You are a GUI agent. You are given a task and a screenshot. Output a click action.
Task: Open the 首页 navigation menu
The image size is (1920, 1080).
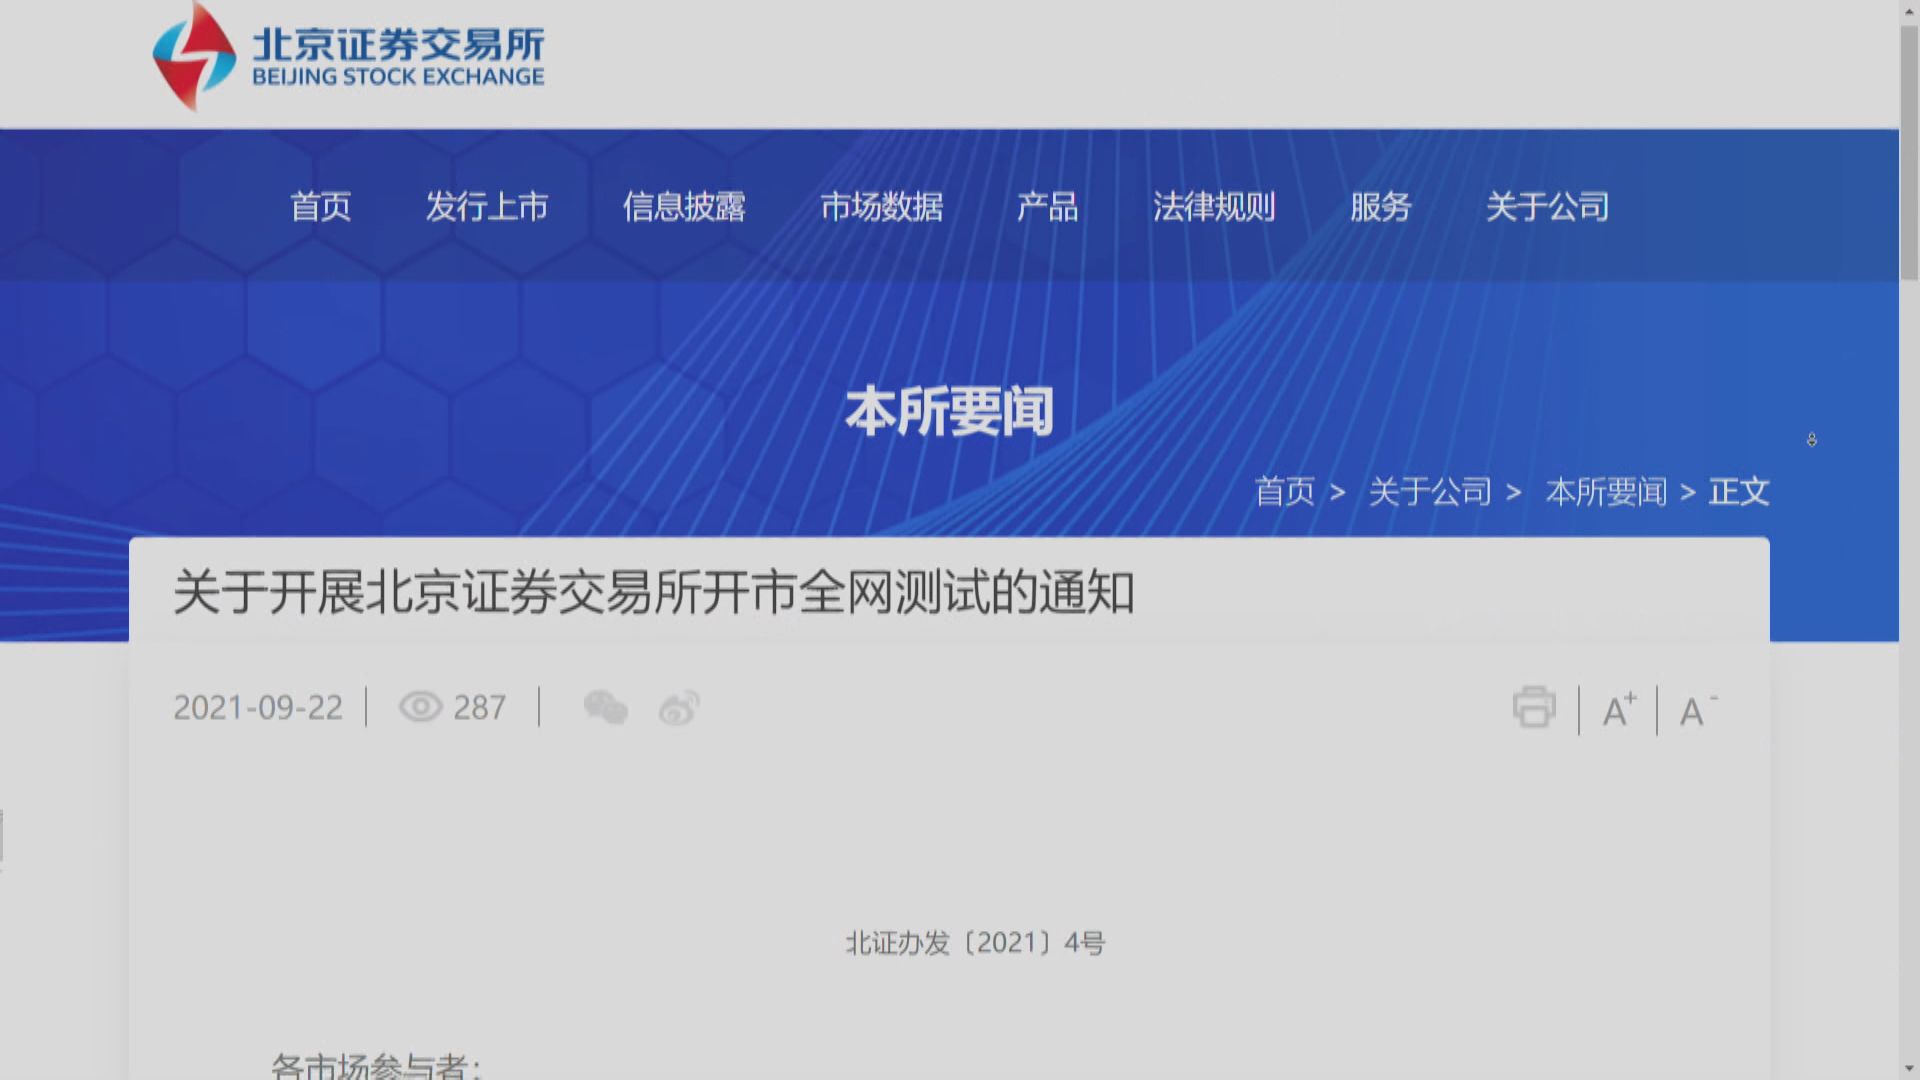(x=319, y=207)
